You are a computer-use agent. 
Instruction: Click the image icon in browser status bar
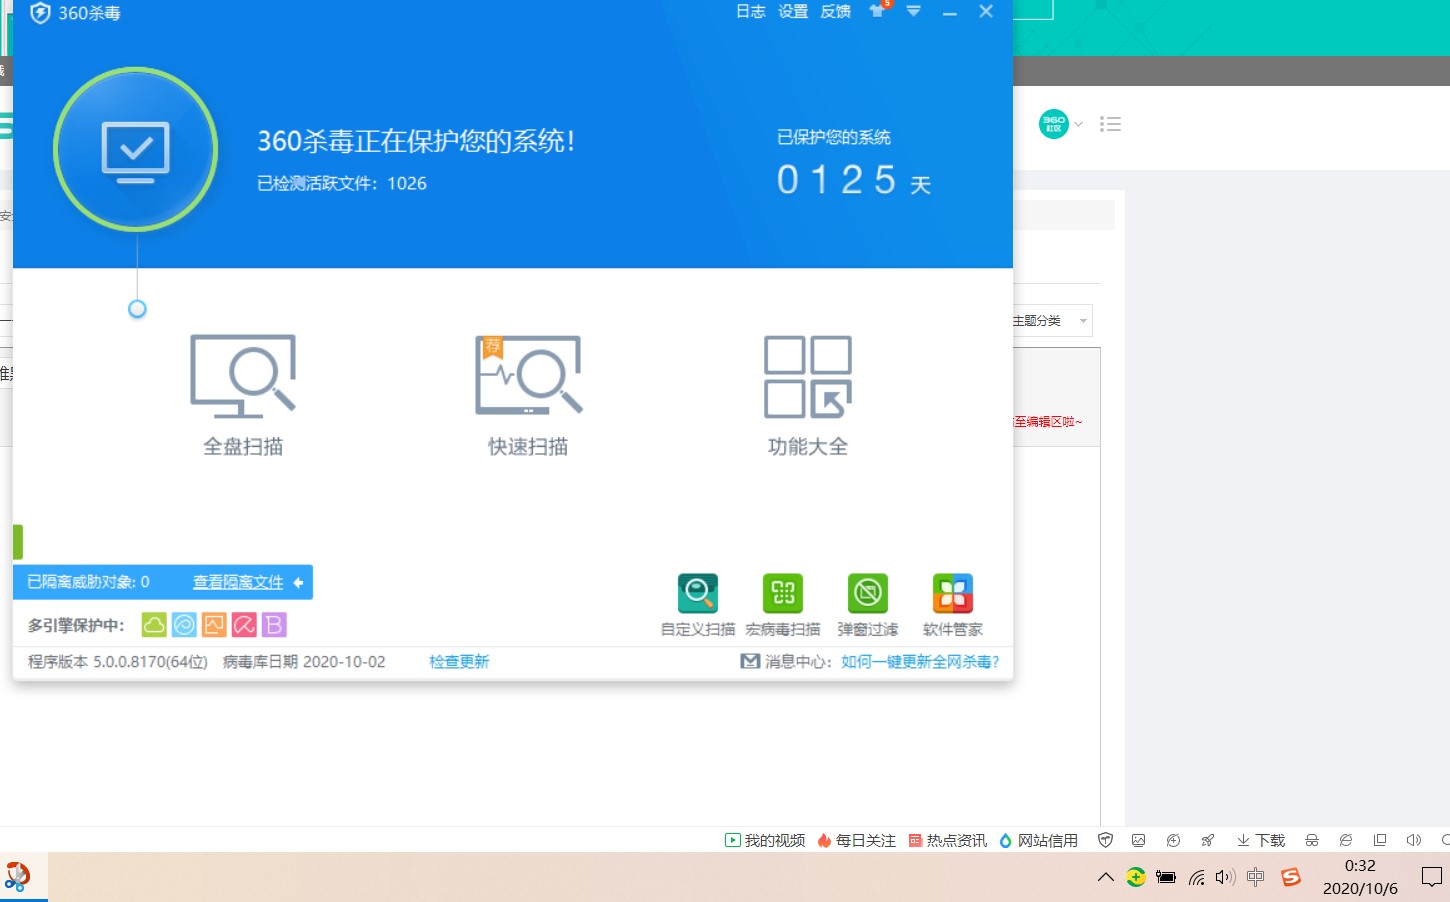(1138, 840)
